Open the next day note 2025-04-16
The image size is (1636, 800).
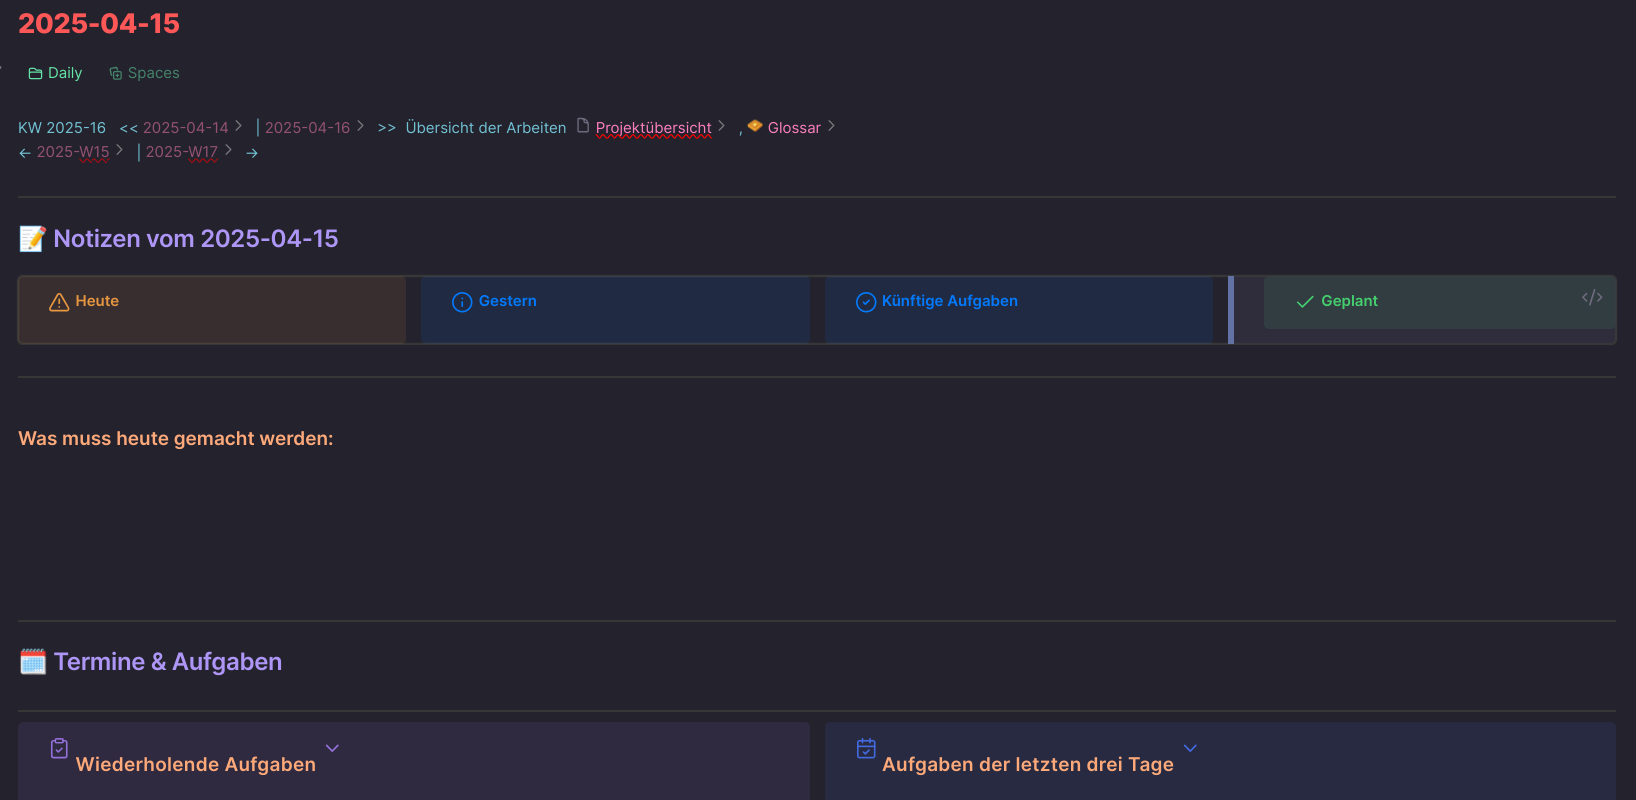pyautogui.click(x=307, y=128)
